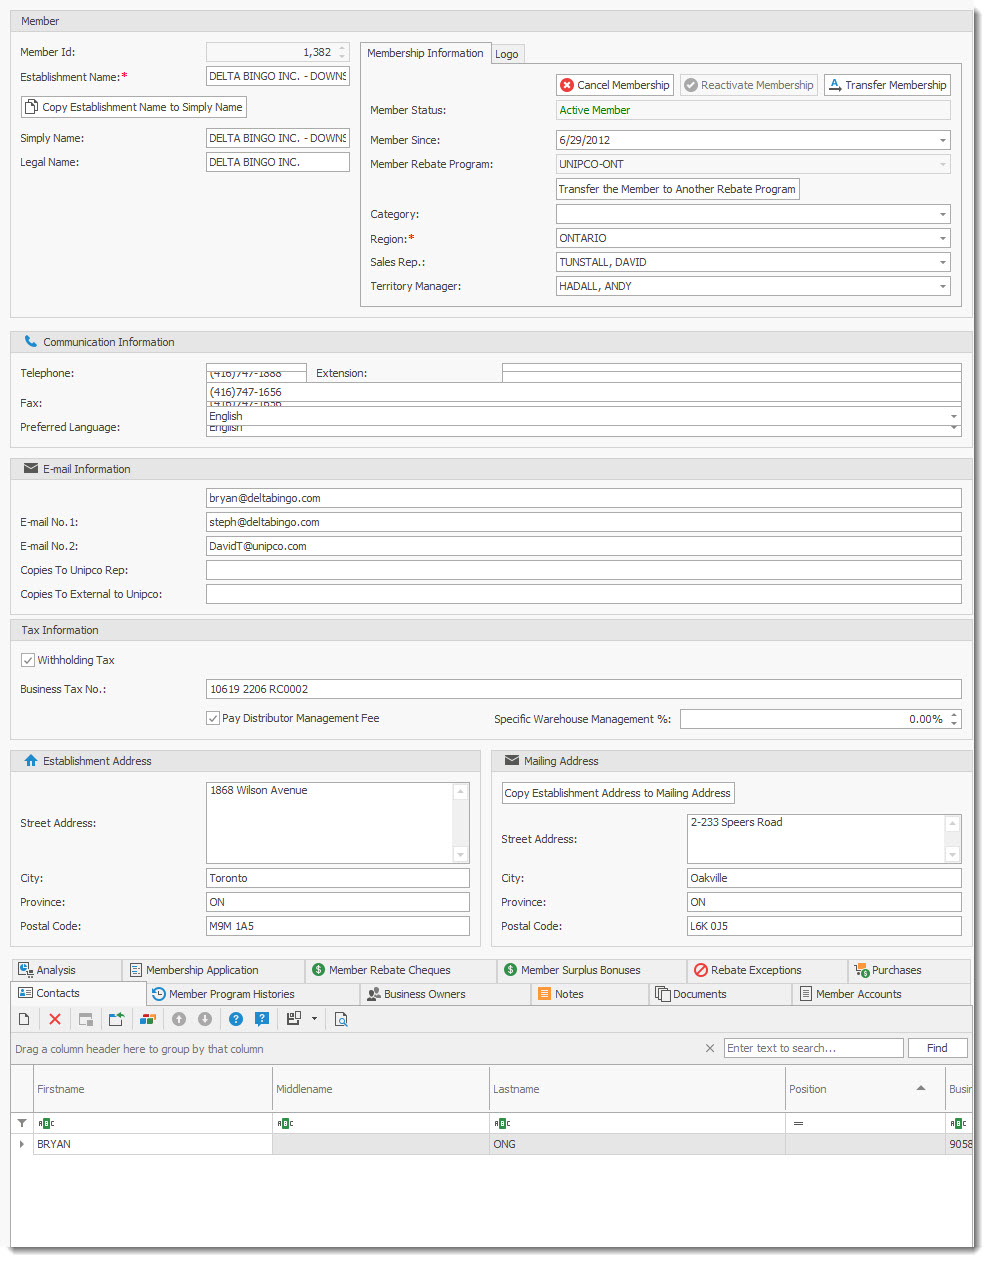Screen dimensions: 989x1262
Task: Open the Business Owners tab
Action: (x=424, y=994)
